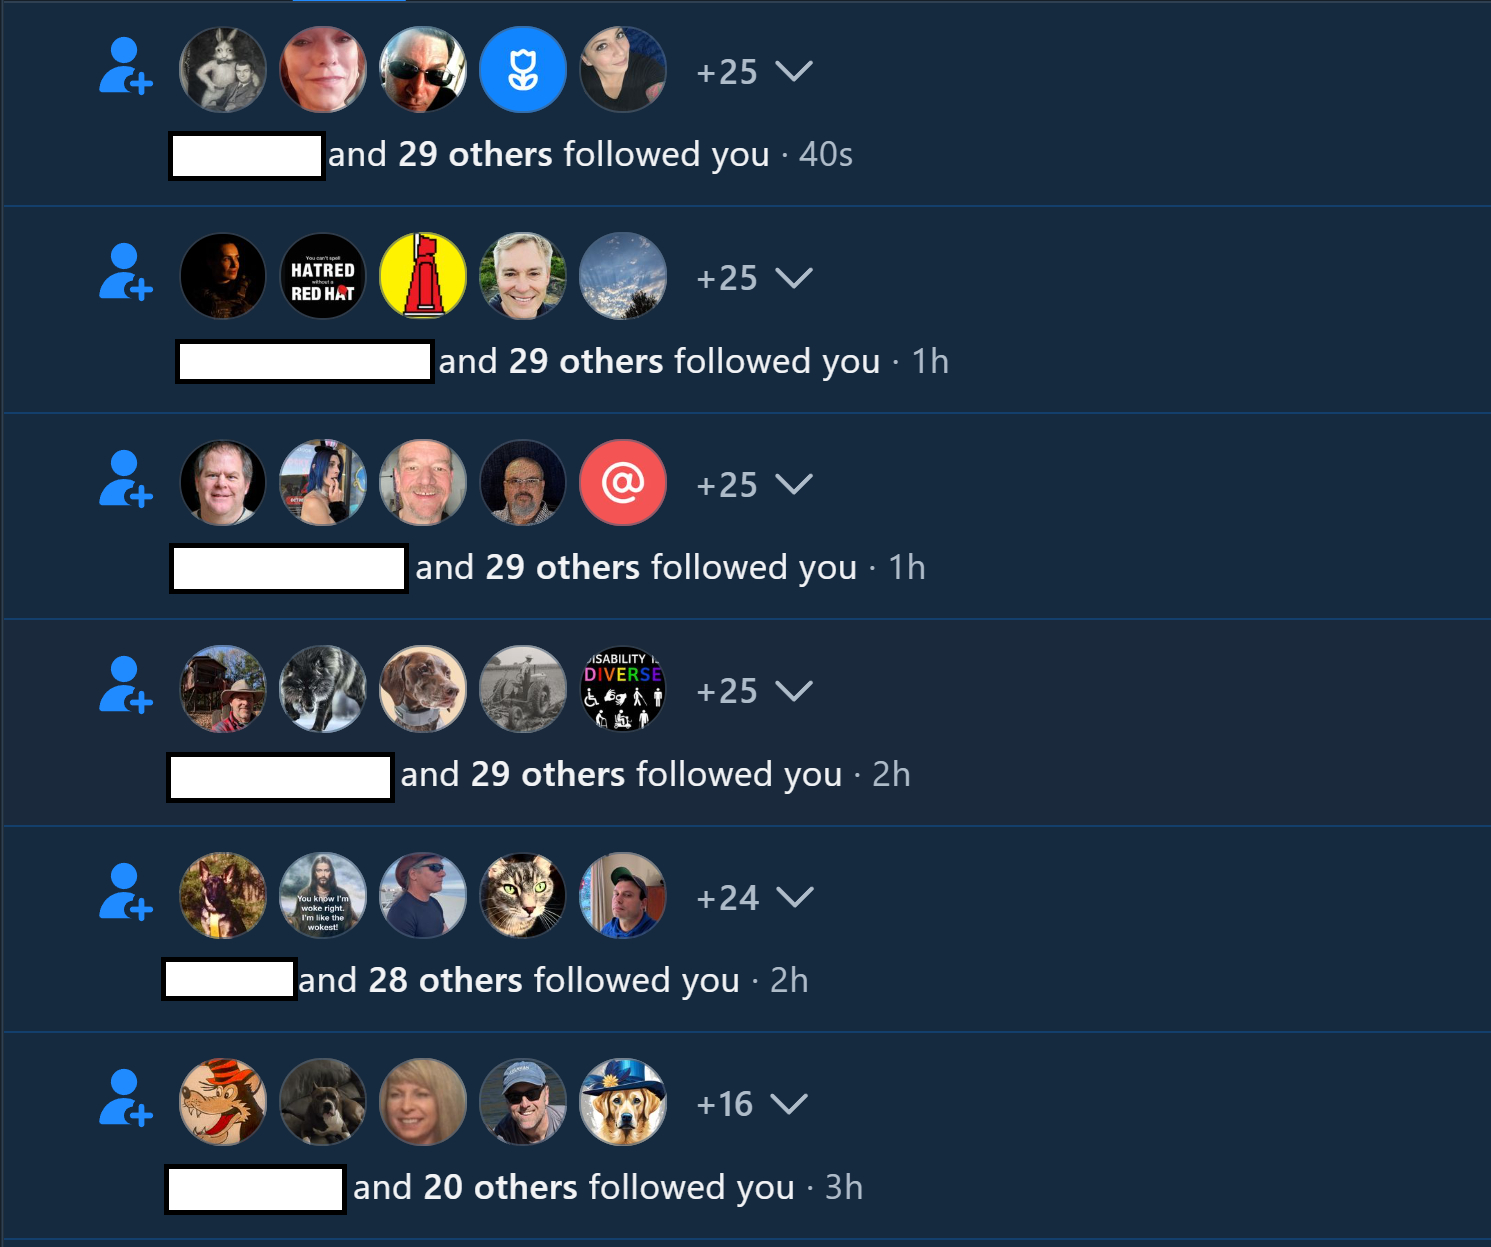Click the blue tulip flower avatar
The width and height of the screenshot is (1491, 1247).
point(523,70)
